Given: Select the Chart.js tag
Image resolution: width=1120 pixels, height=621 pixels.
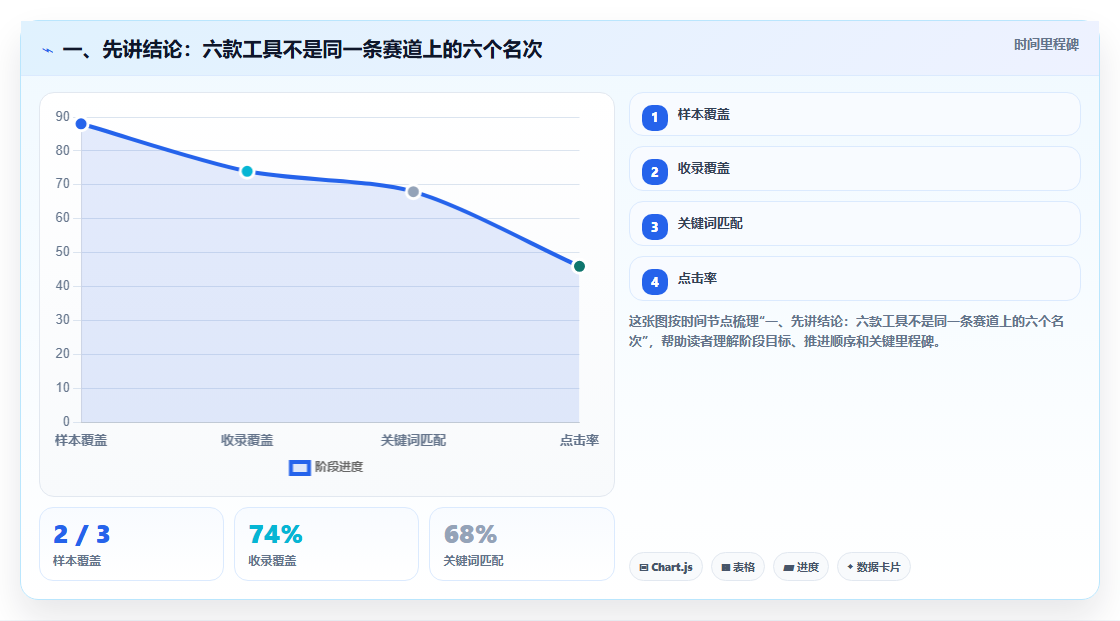Looking at the screenshot, I should coord(666,567).
